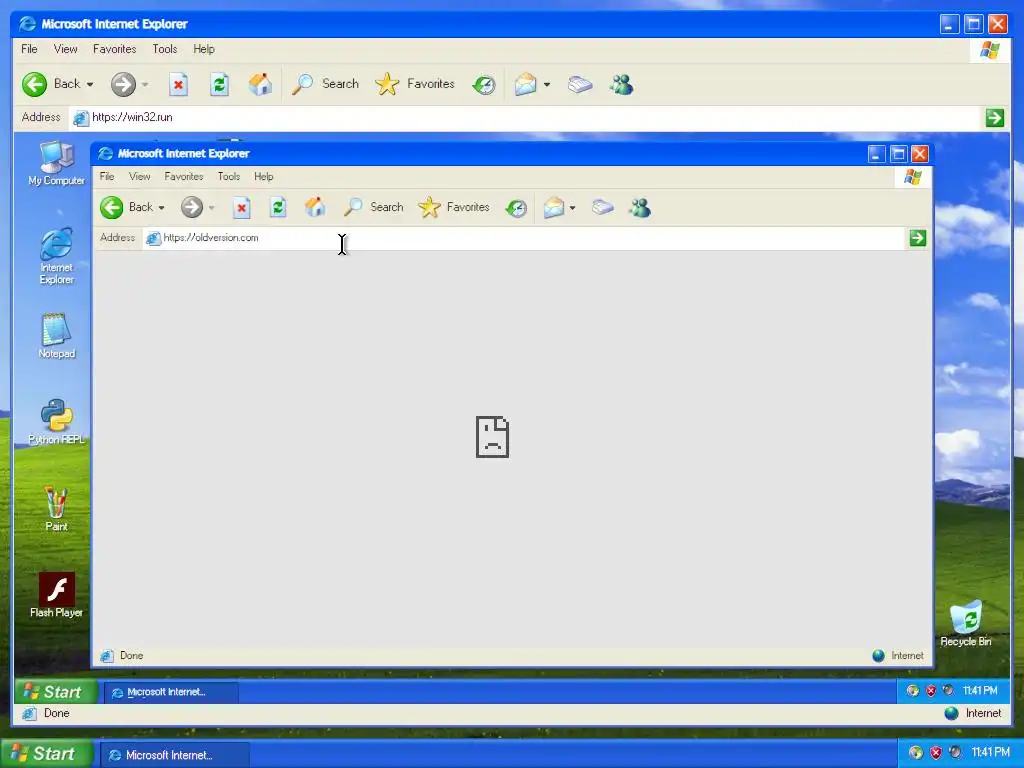Select Microsoft Internet taskbar button in inner taskbar
This screenshot has height=768, width=1024.
(x=171, y=692)
